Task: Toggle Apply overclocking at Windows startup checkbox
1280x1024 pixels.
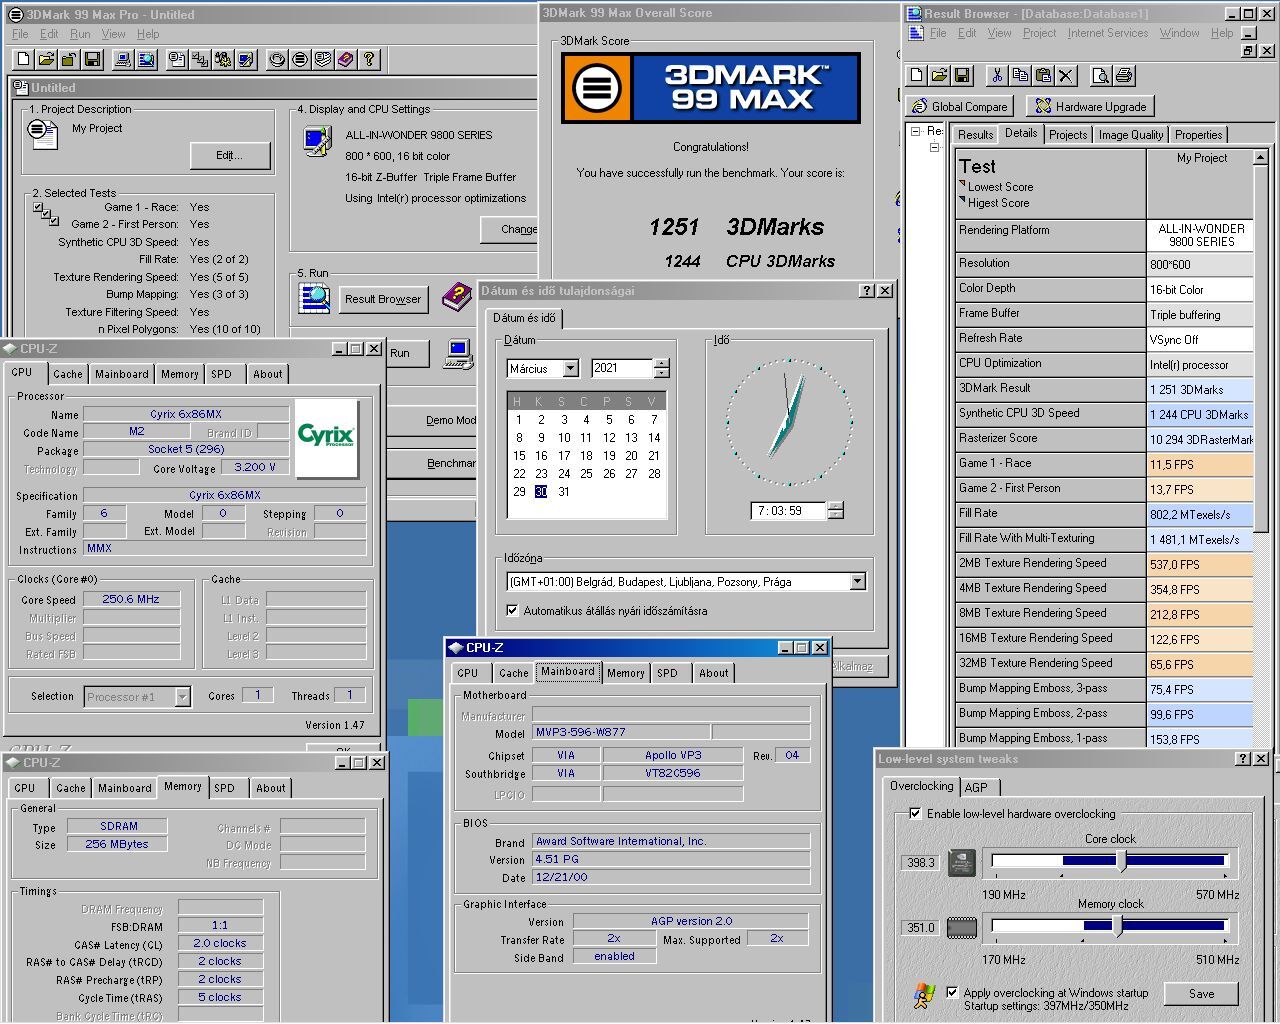Action: (952, 992)
